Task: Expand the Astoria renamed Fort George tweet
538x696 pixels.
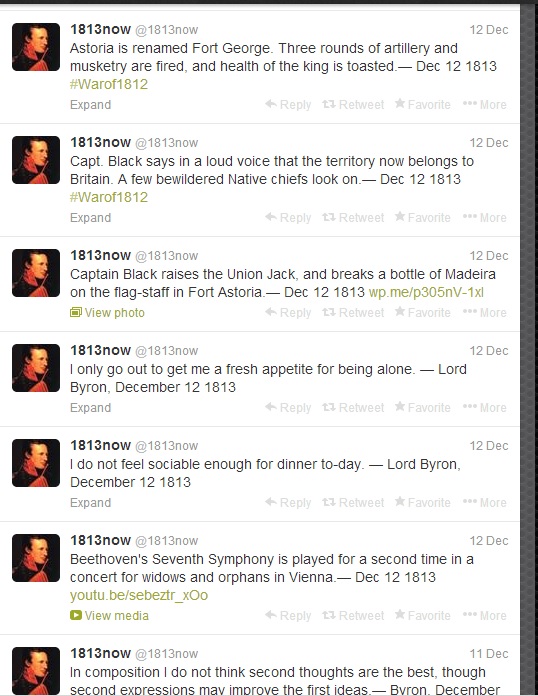Action: pos(91,105)
